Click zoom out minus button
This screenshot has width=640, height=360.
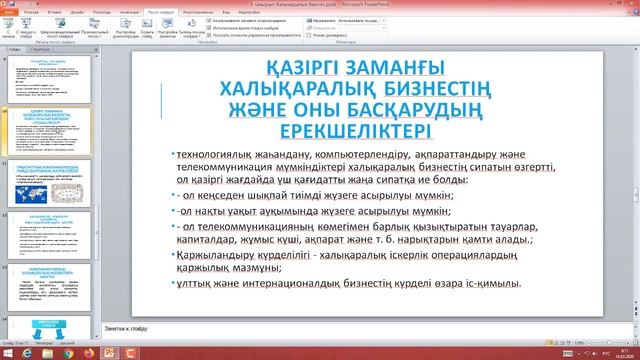[x=589, y=343]
